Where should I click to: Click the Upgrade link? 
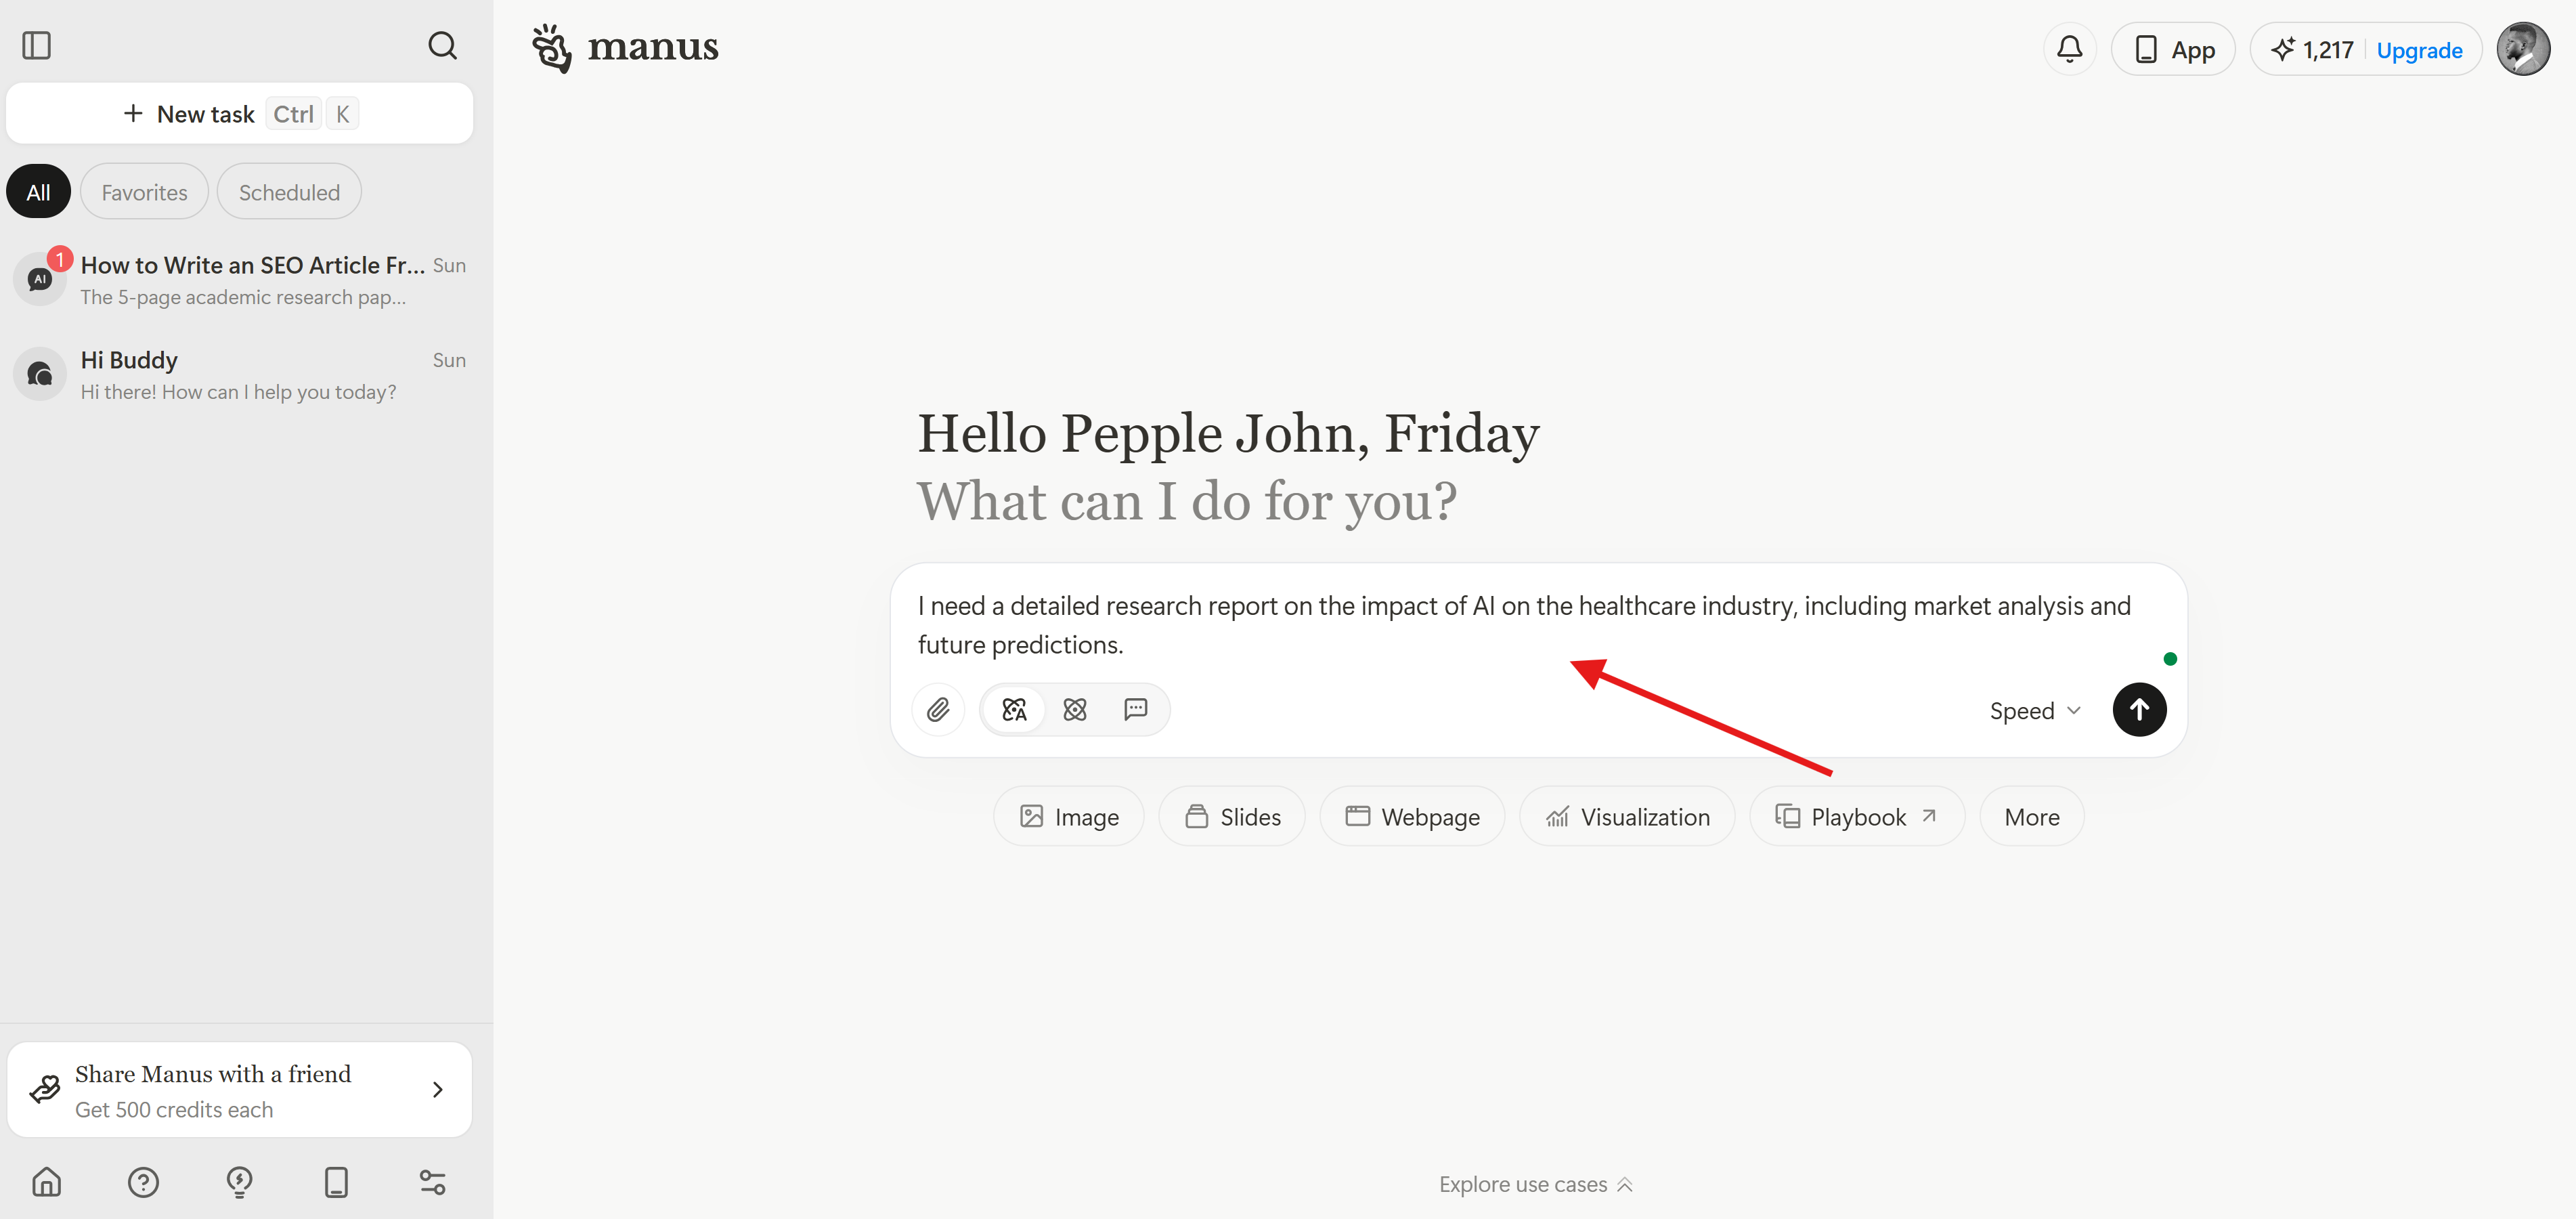[x=2419, y=50]
